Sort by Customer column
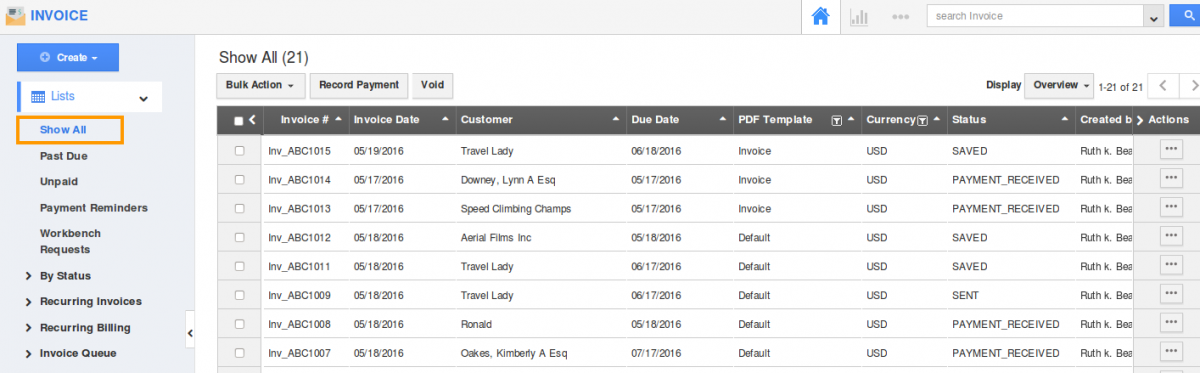Image resolution: width=1200 pixels, height=373 pixels. click(x=615, y=119)
